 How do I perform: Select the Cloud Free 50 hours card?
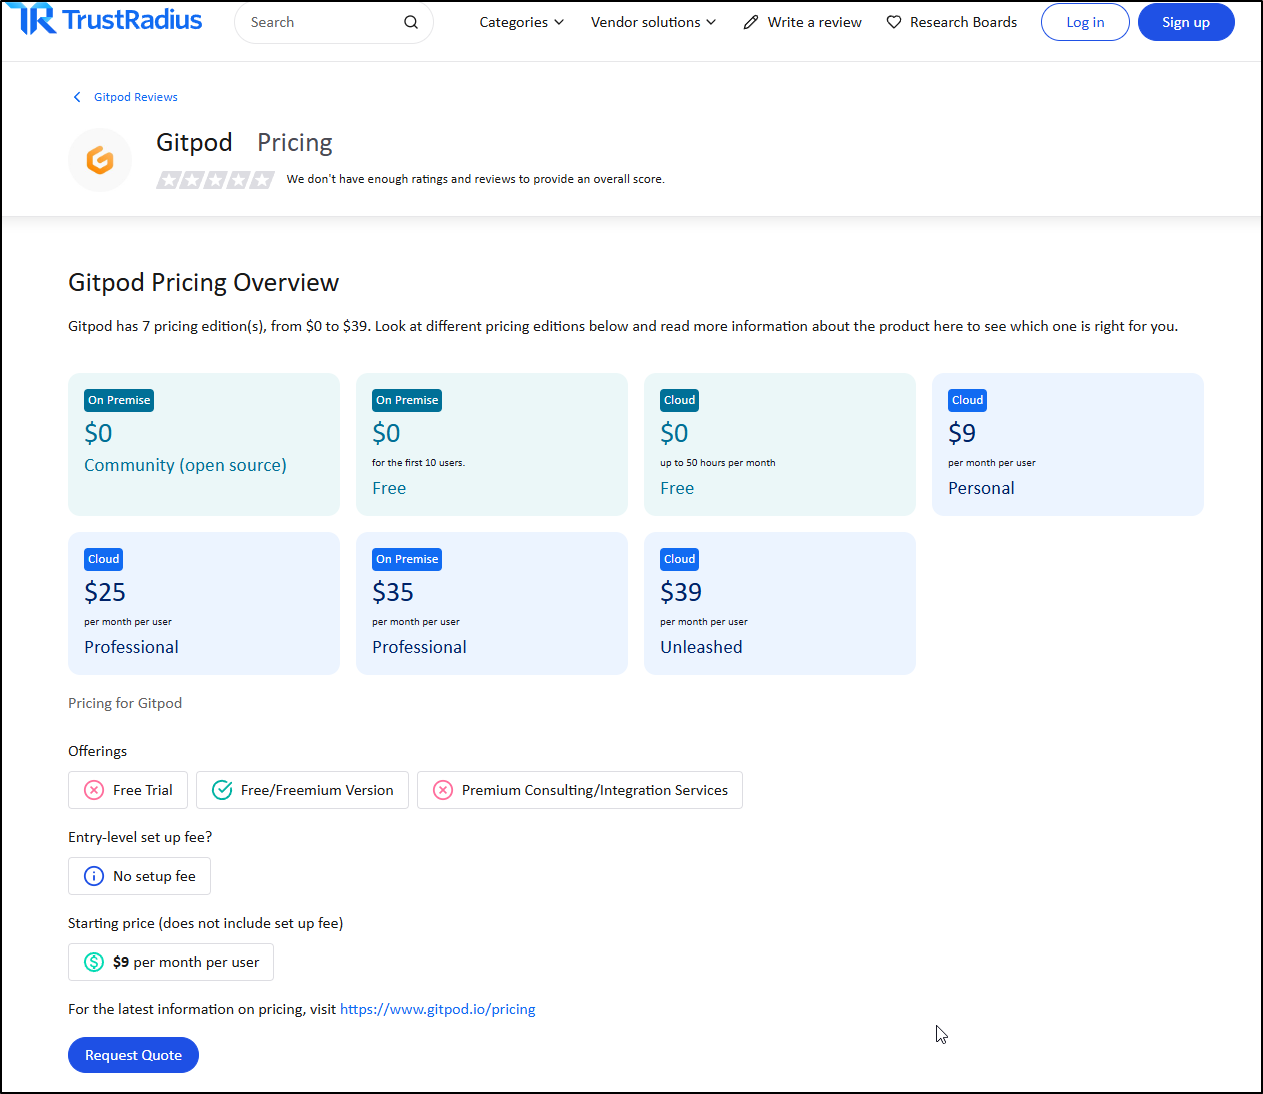(780, 445)
